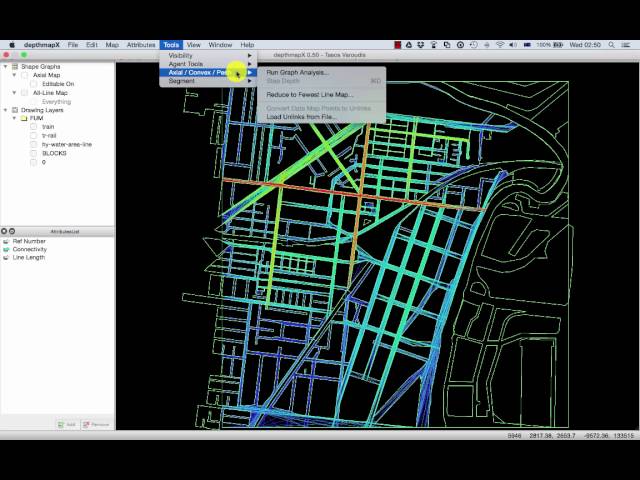Close the Attributes List panel icon

tap(4, 231)
